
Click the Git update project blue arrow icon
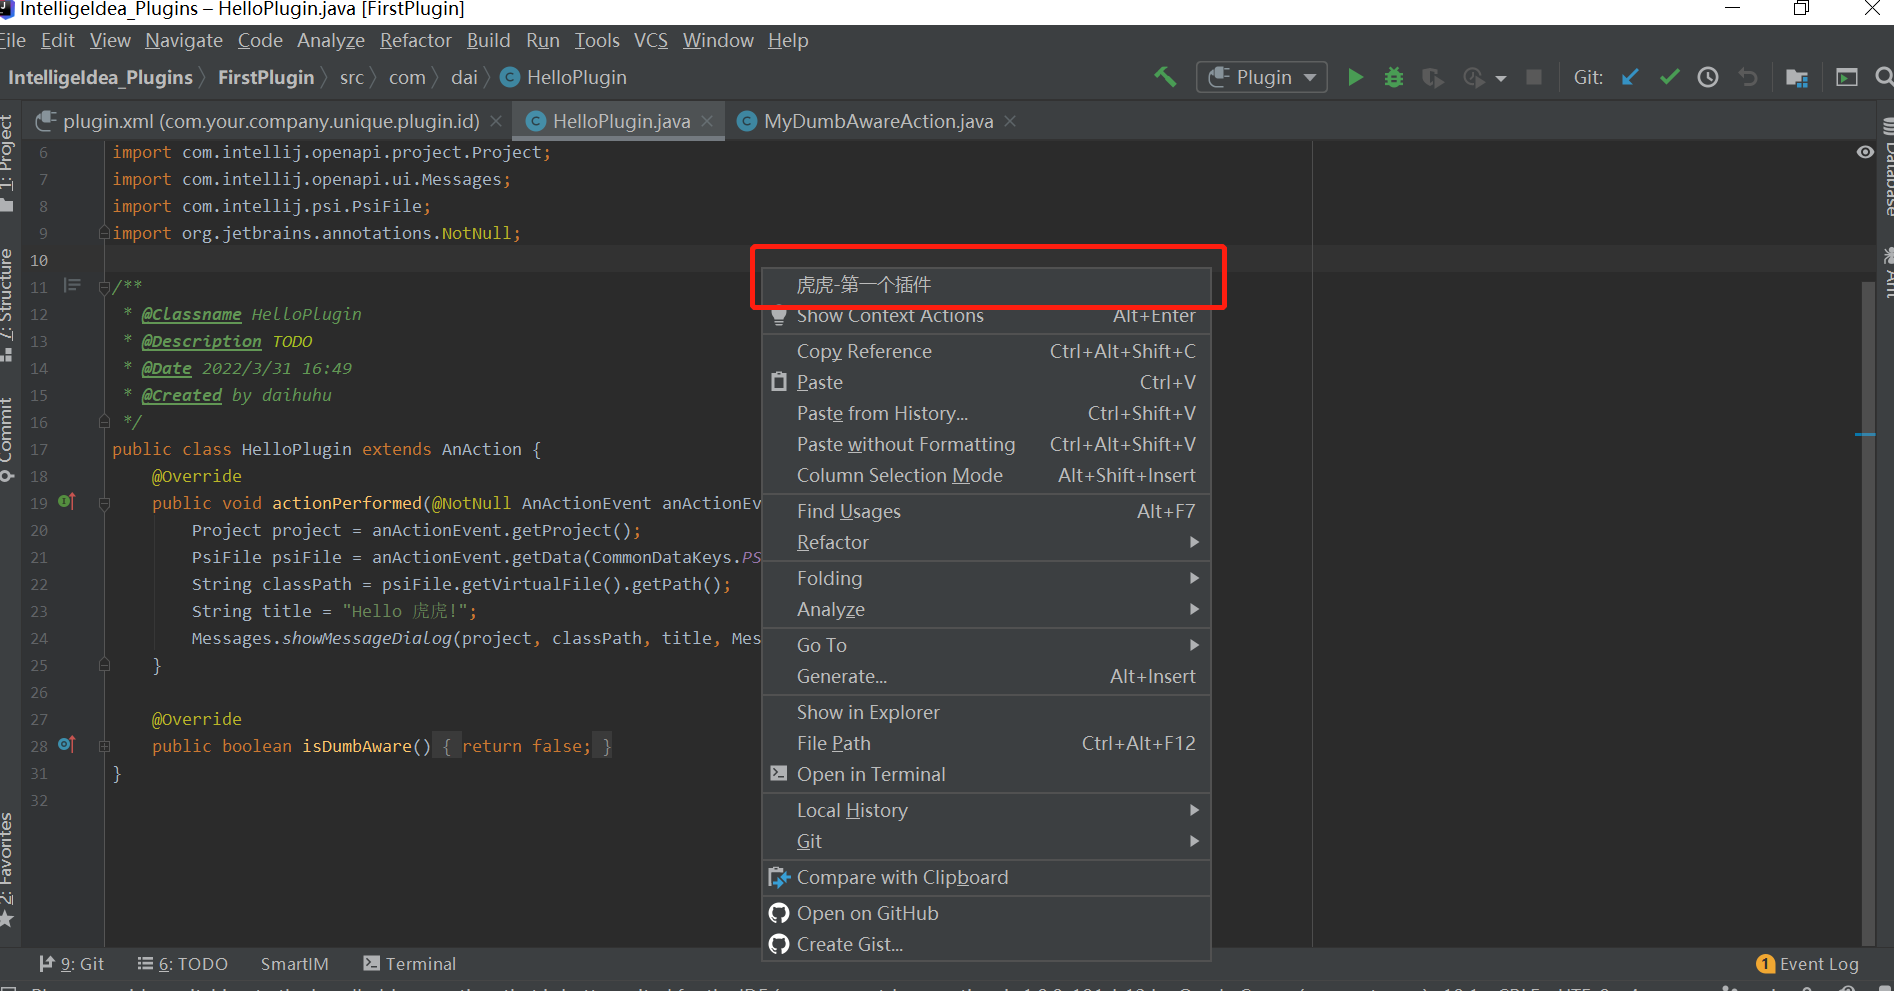click(1630, 76)
